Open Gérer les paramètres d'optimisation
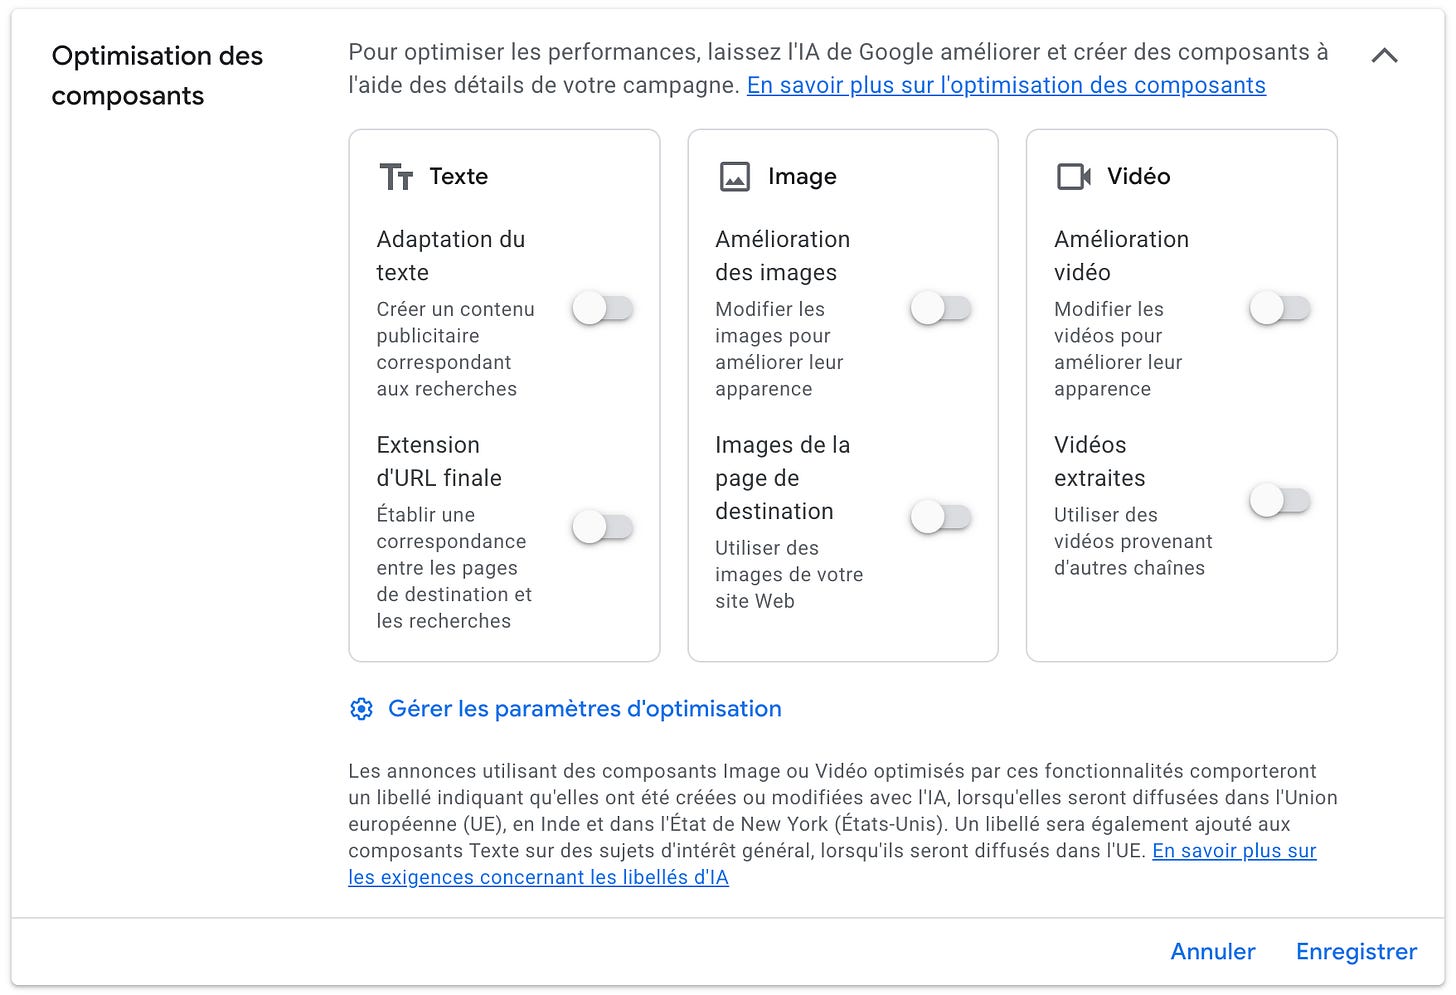 [x=585, y=709]
